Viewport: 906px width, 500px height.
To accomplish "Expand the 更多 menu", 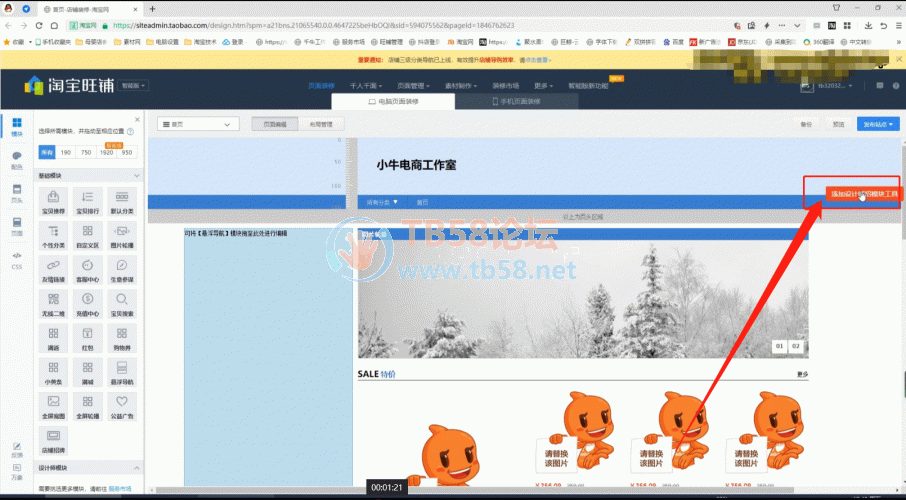I will pos(543,86).
